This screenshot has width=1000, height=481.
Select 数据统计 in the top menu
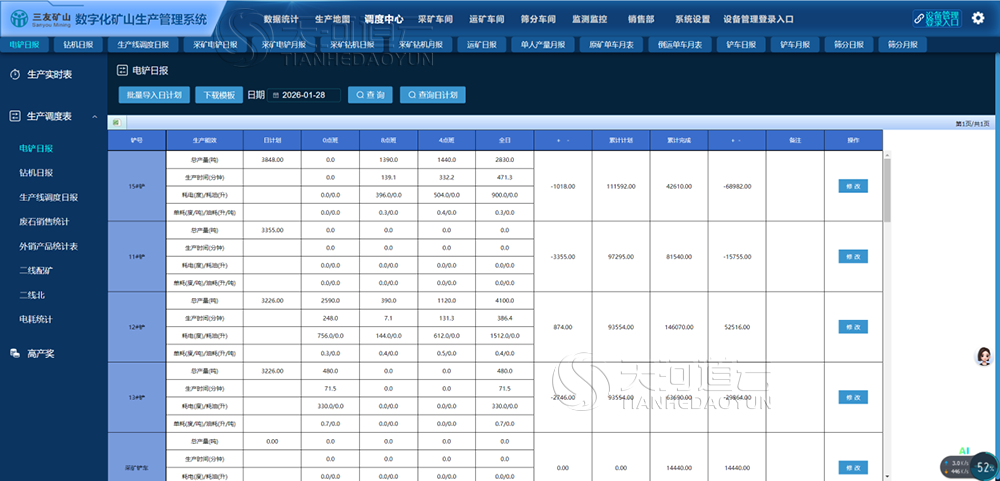click(281, 19)
